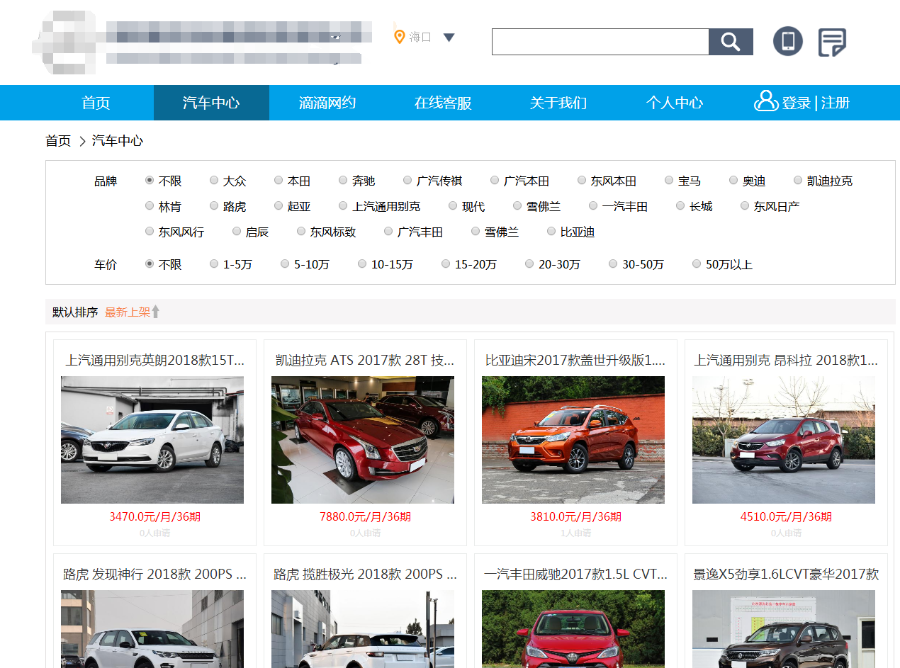The image size is (900, 668).
Task: Select brand radio 一汽丰田
Action: (x=593, y=205)
